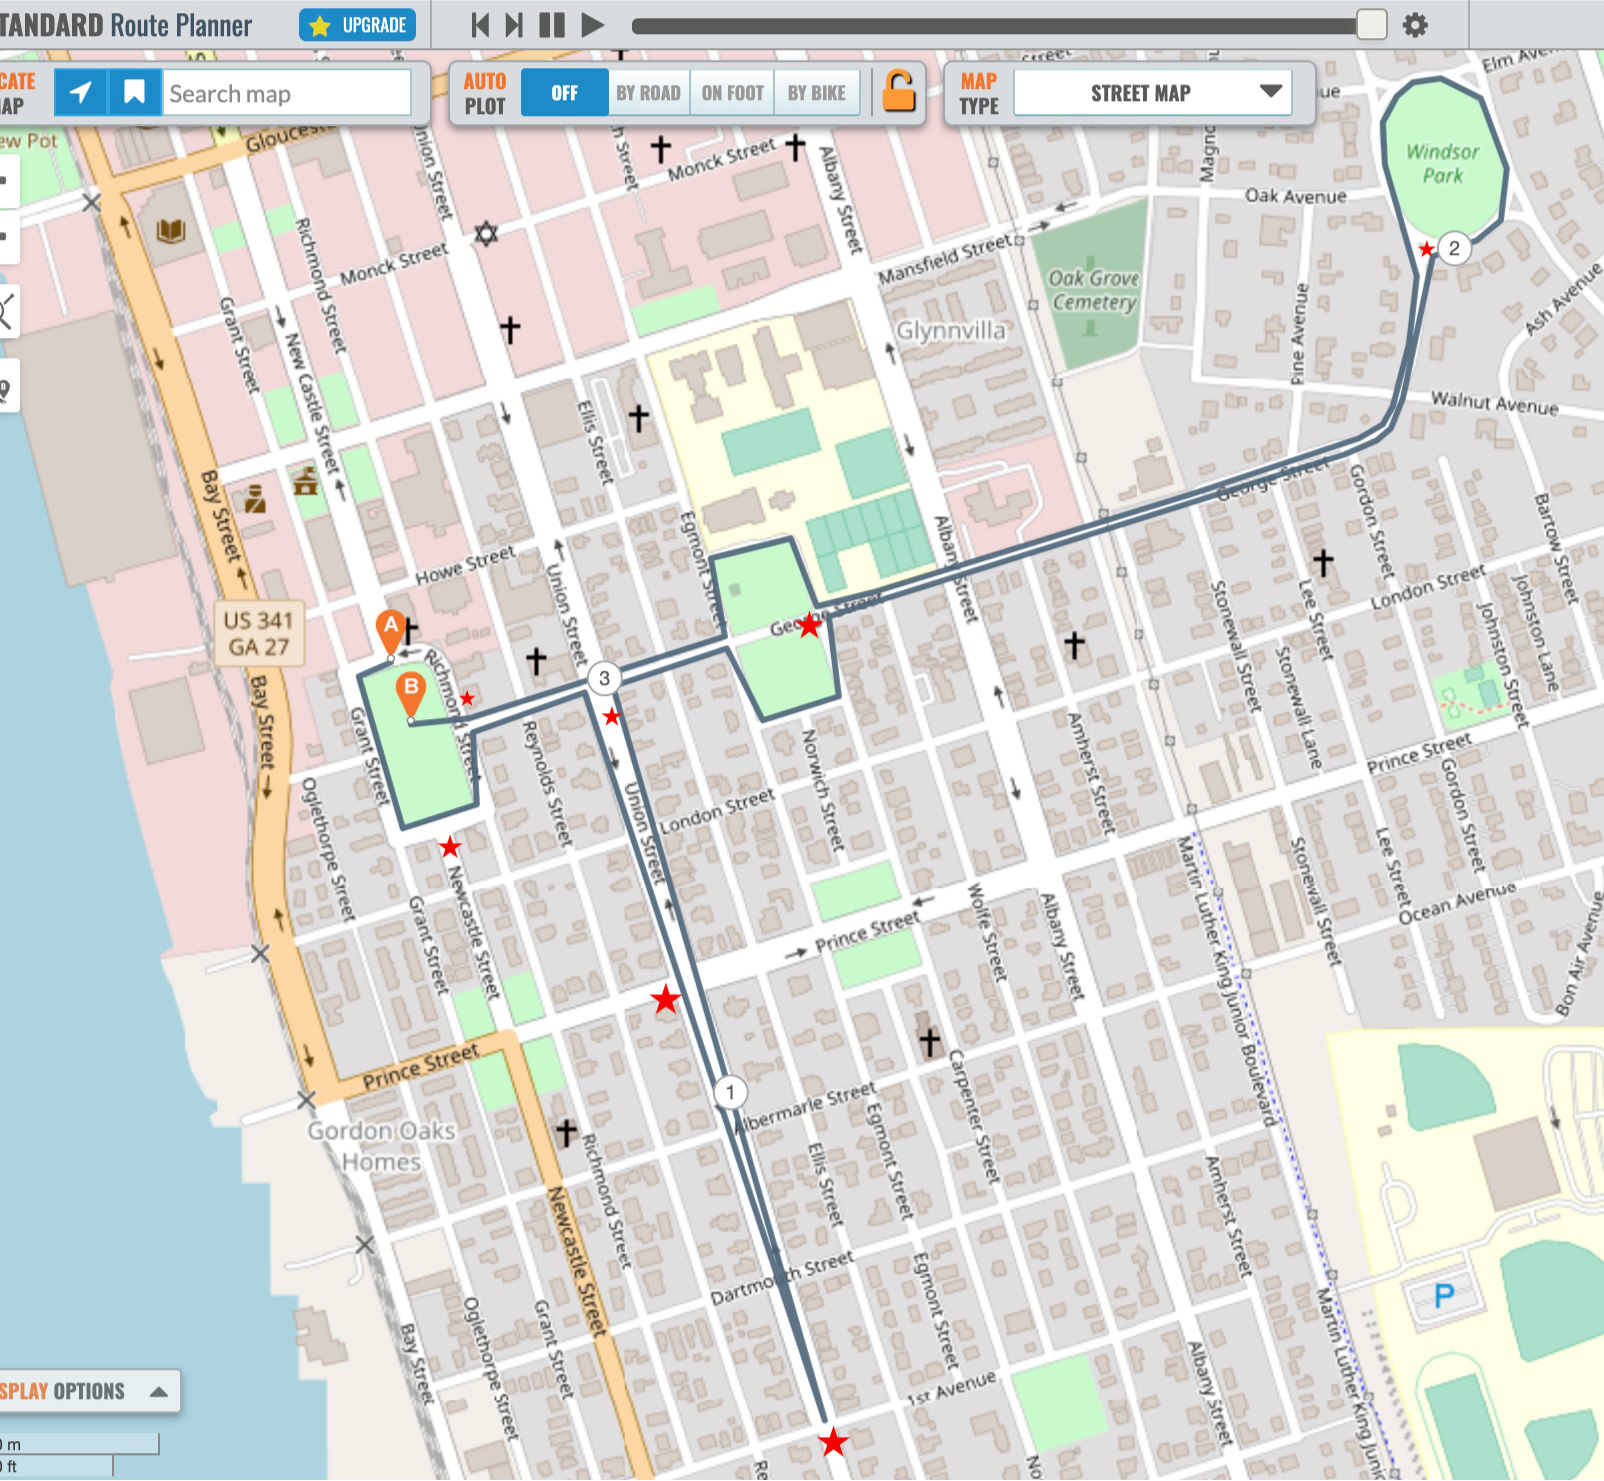
Task: Open the STREET MAP type dropdown
Action: pyautogui.click(x=1153, y=93)
